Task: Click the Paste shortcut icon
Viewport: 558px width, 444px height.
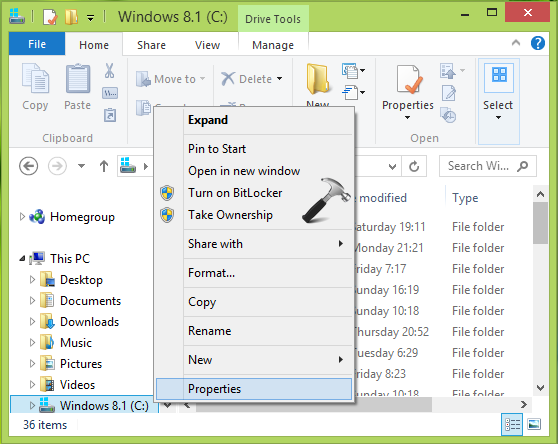Action: tap(110, 115)
